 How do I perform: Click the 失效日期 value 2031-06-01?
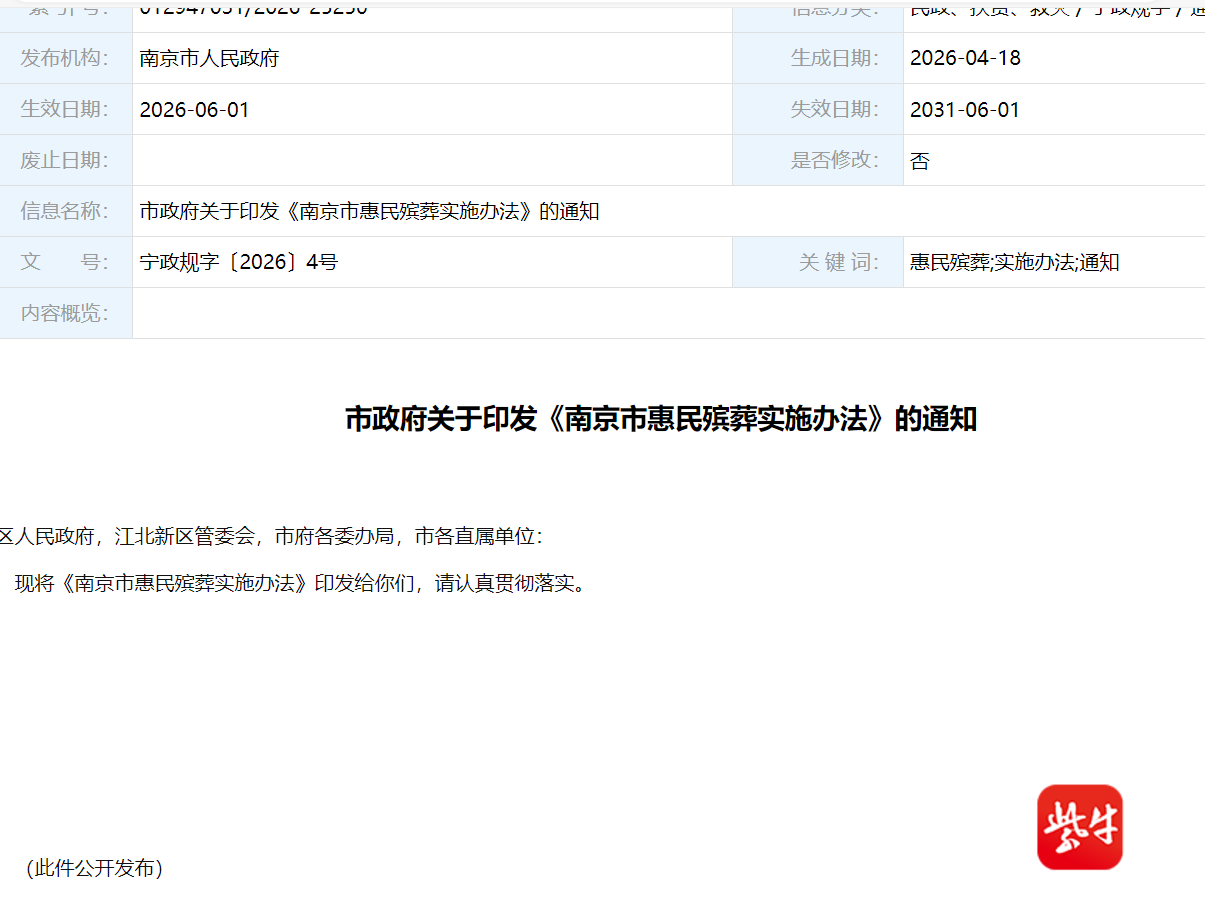(965, 110)
